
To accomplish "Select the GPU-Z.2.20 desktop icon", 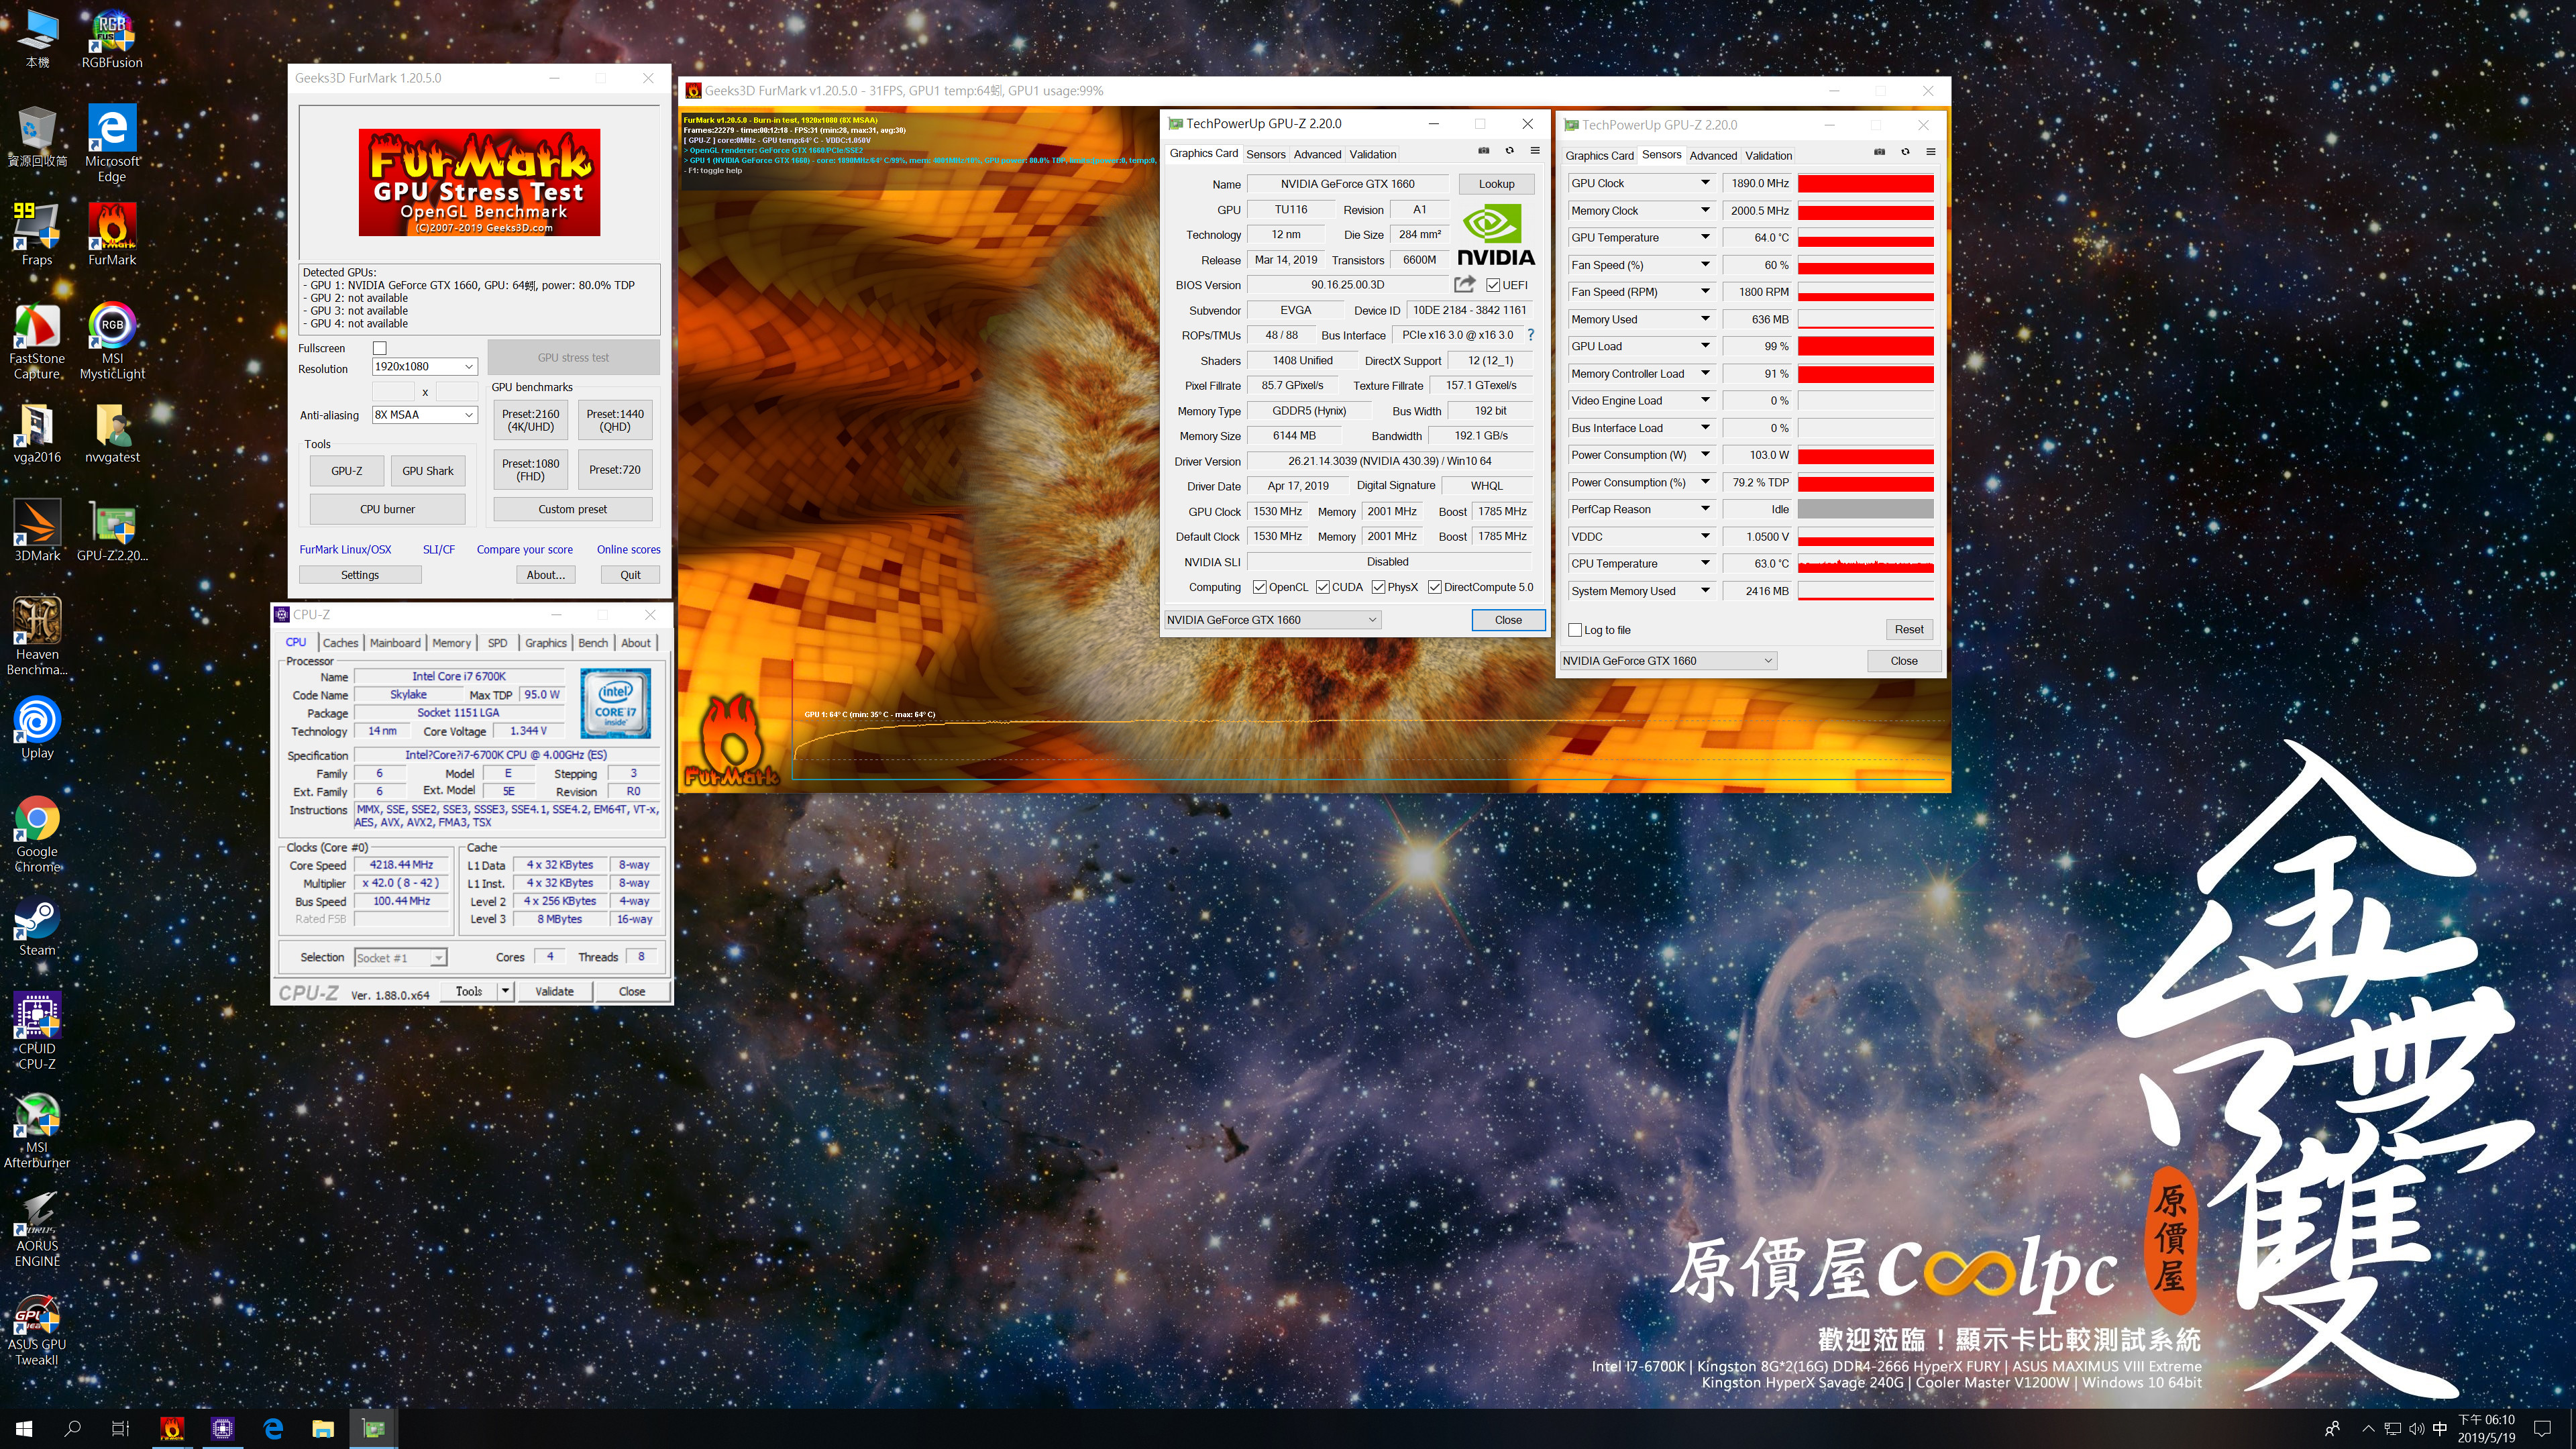I will point(112,530).
